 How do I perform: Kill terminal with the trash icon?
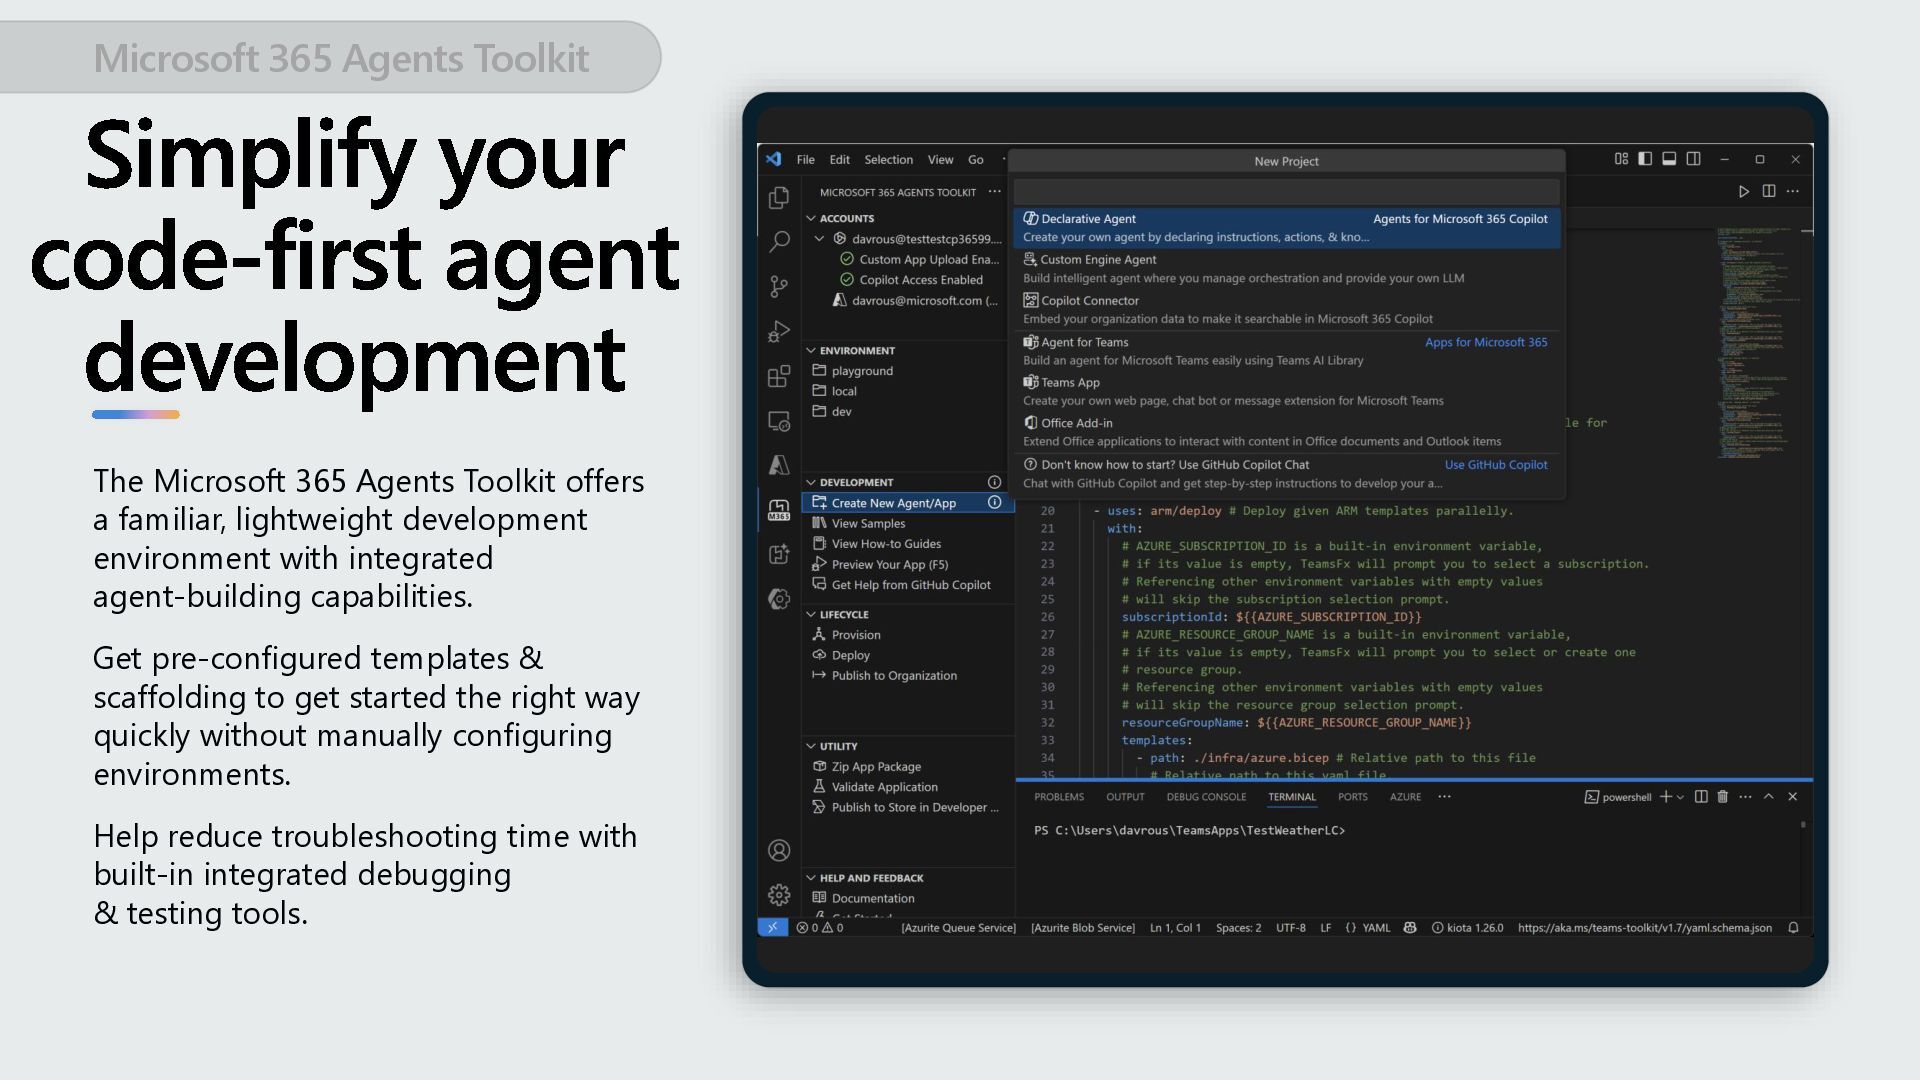[1722, 797]
